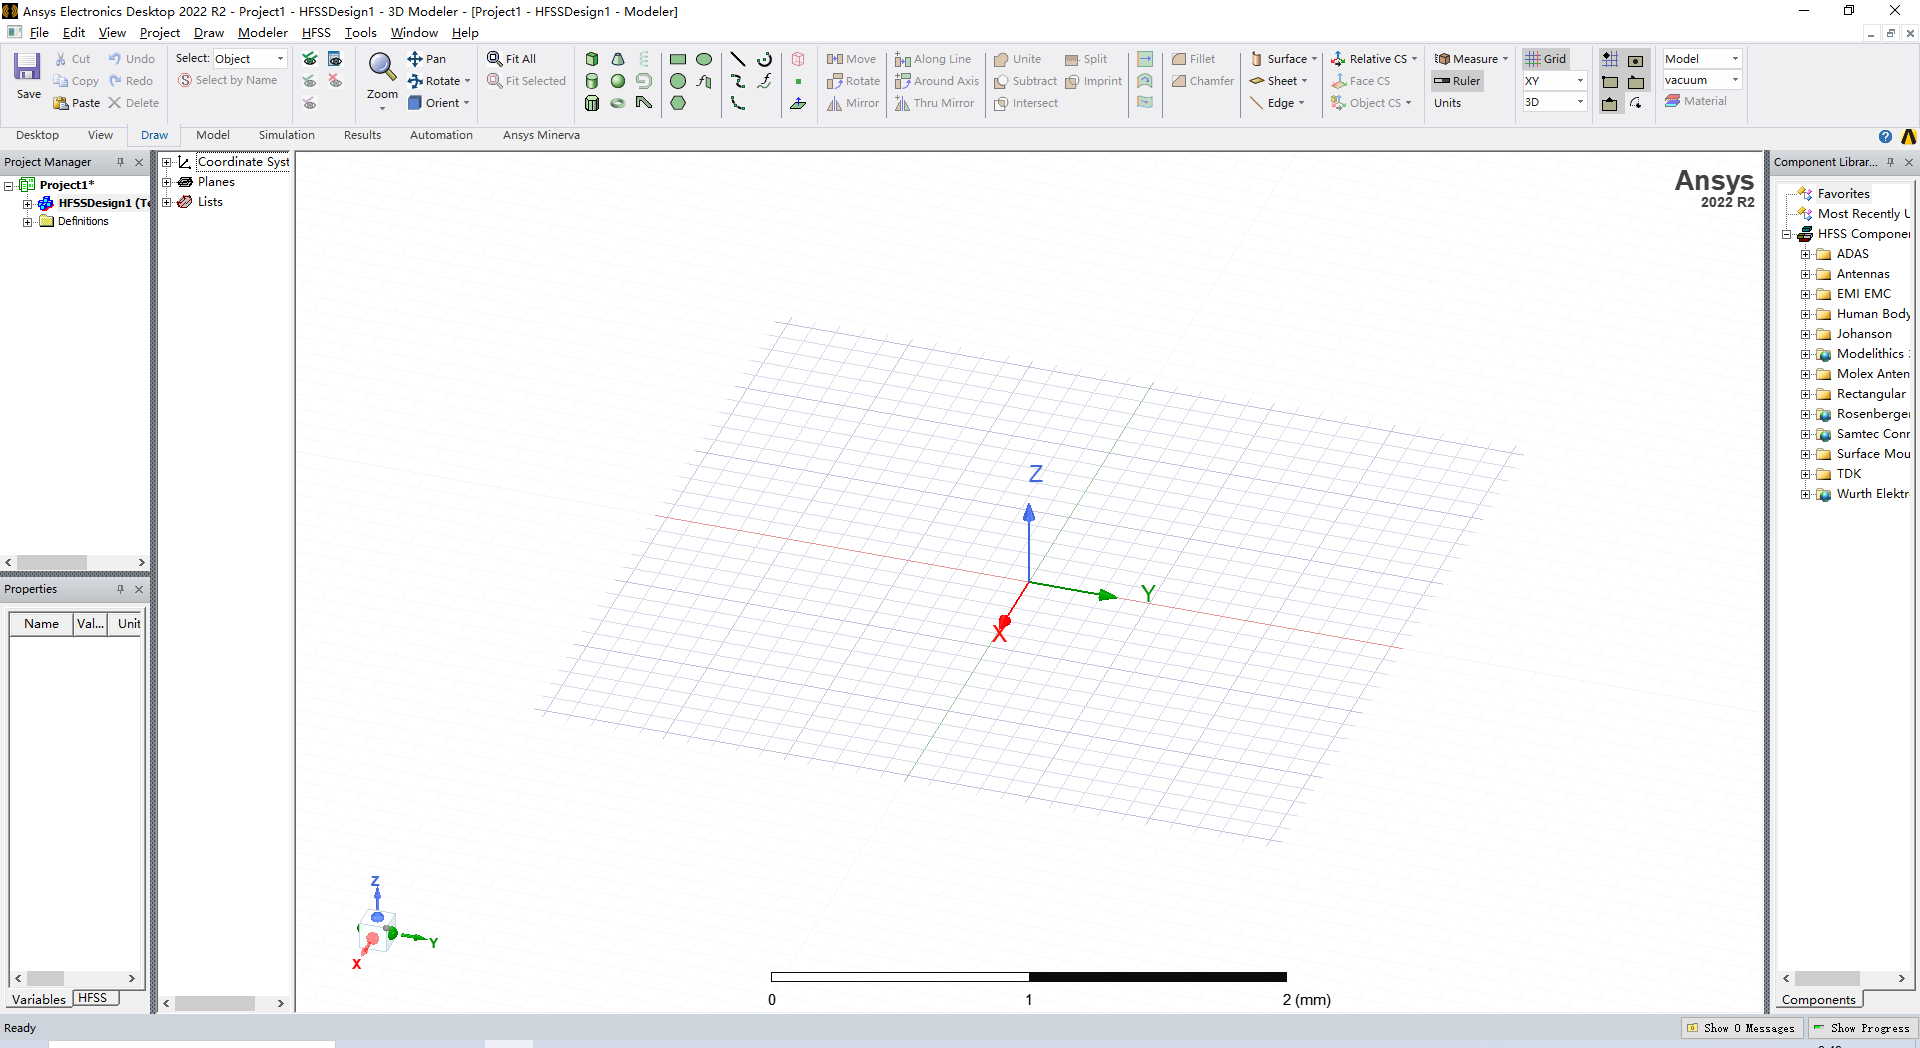Open the Surface dropdown
Image resolution: width=1920 pixels, height=1048 pixels.
click(1285, 59)
